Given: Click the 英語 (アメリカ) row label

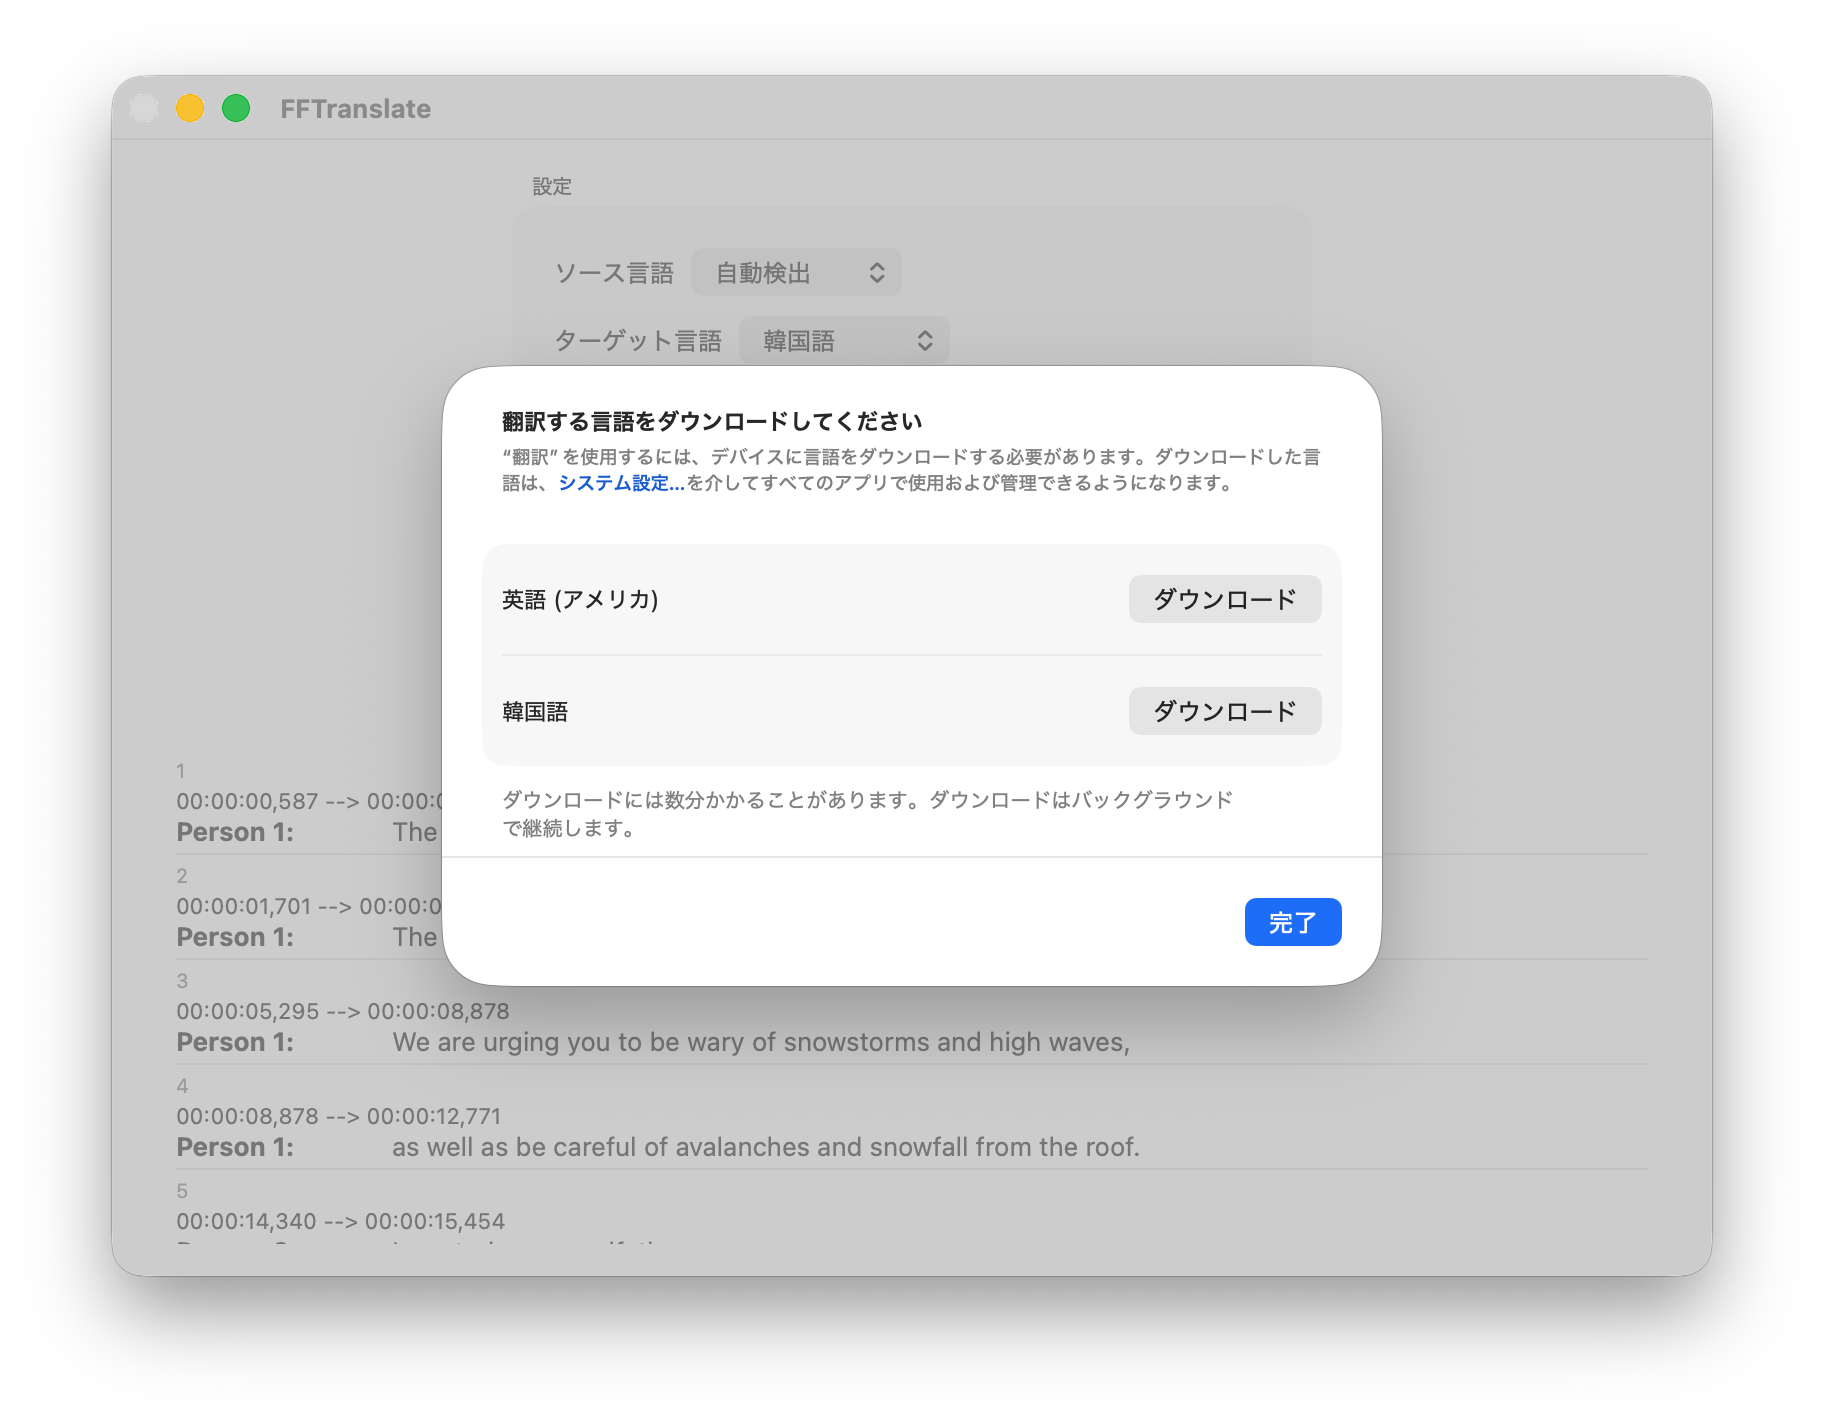Looking at the screenshot, I should pos(580,599).
